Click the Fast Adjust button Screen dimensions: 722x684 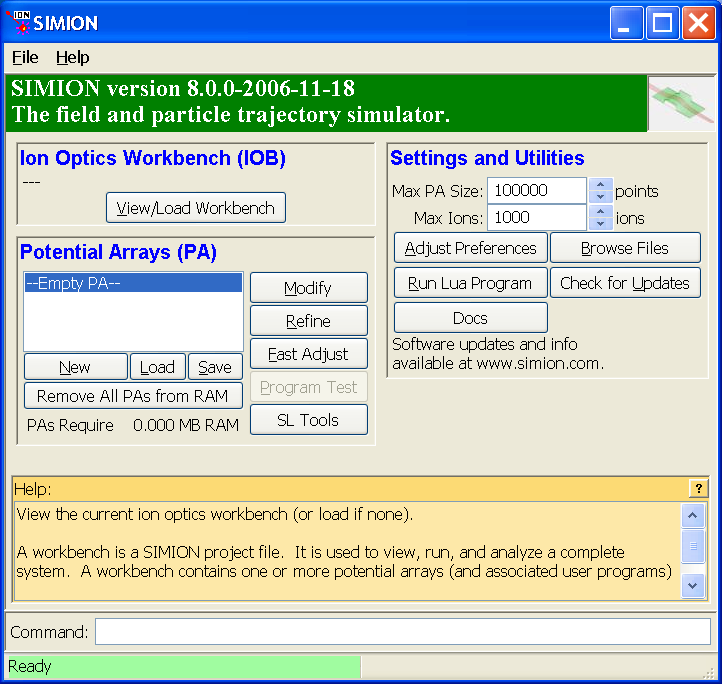[309, 354]
